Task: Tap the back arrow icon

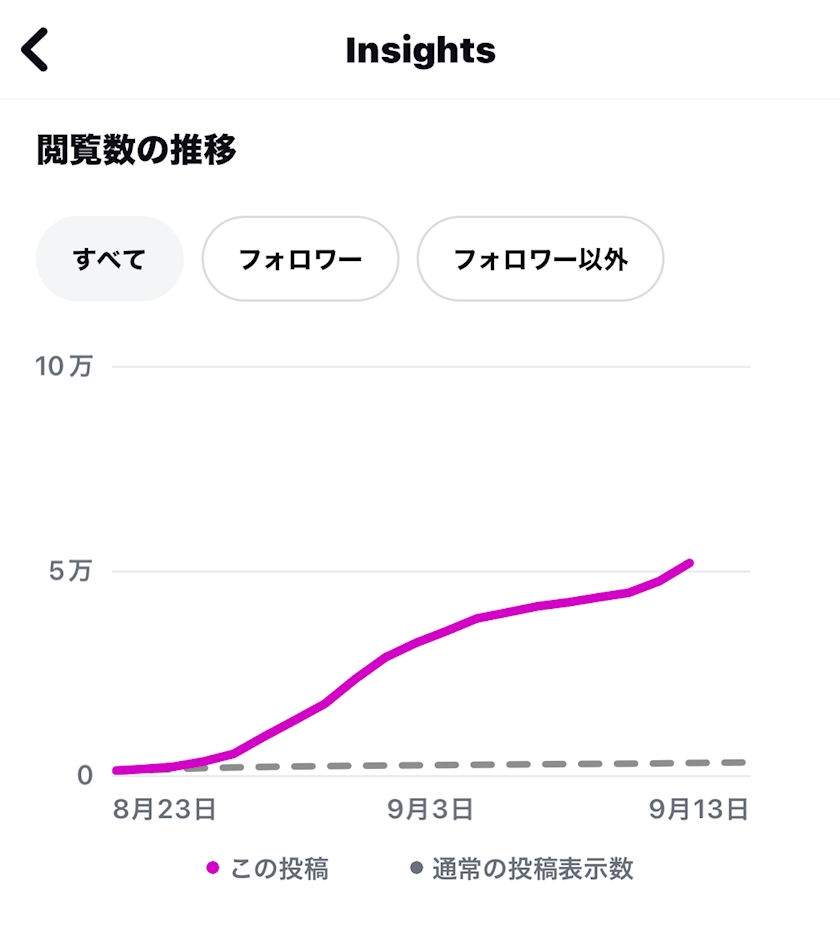Action: [x=35, y=50]
